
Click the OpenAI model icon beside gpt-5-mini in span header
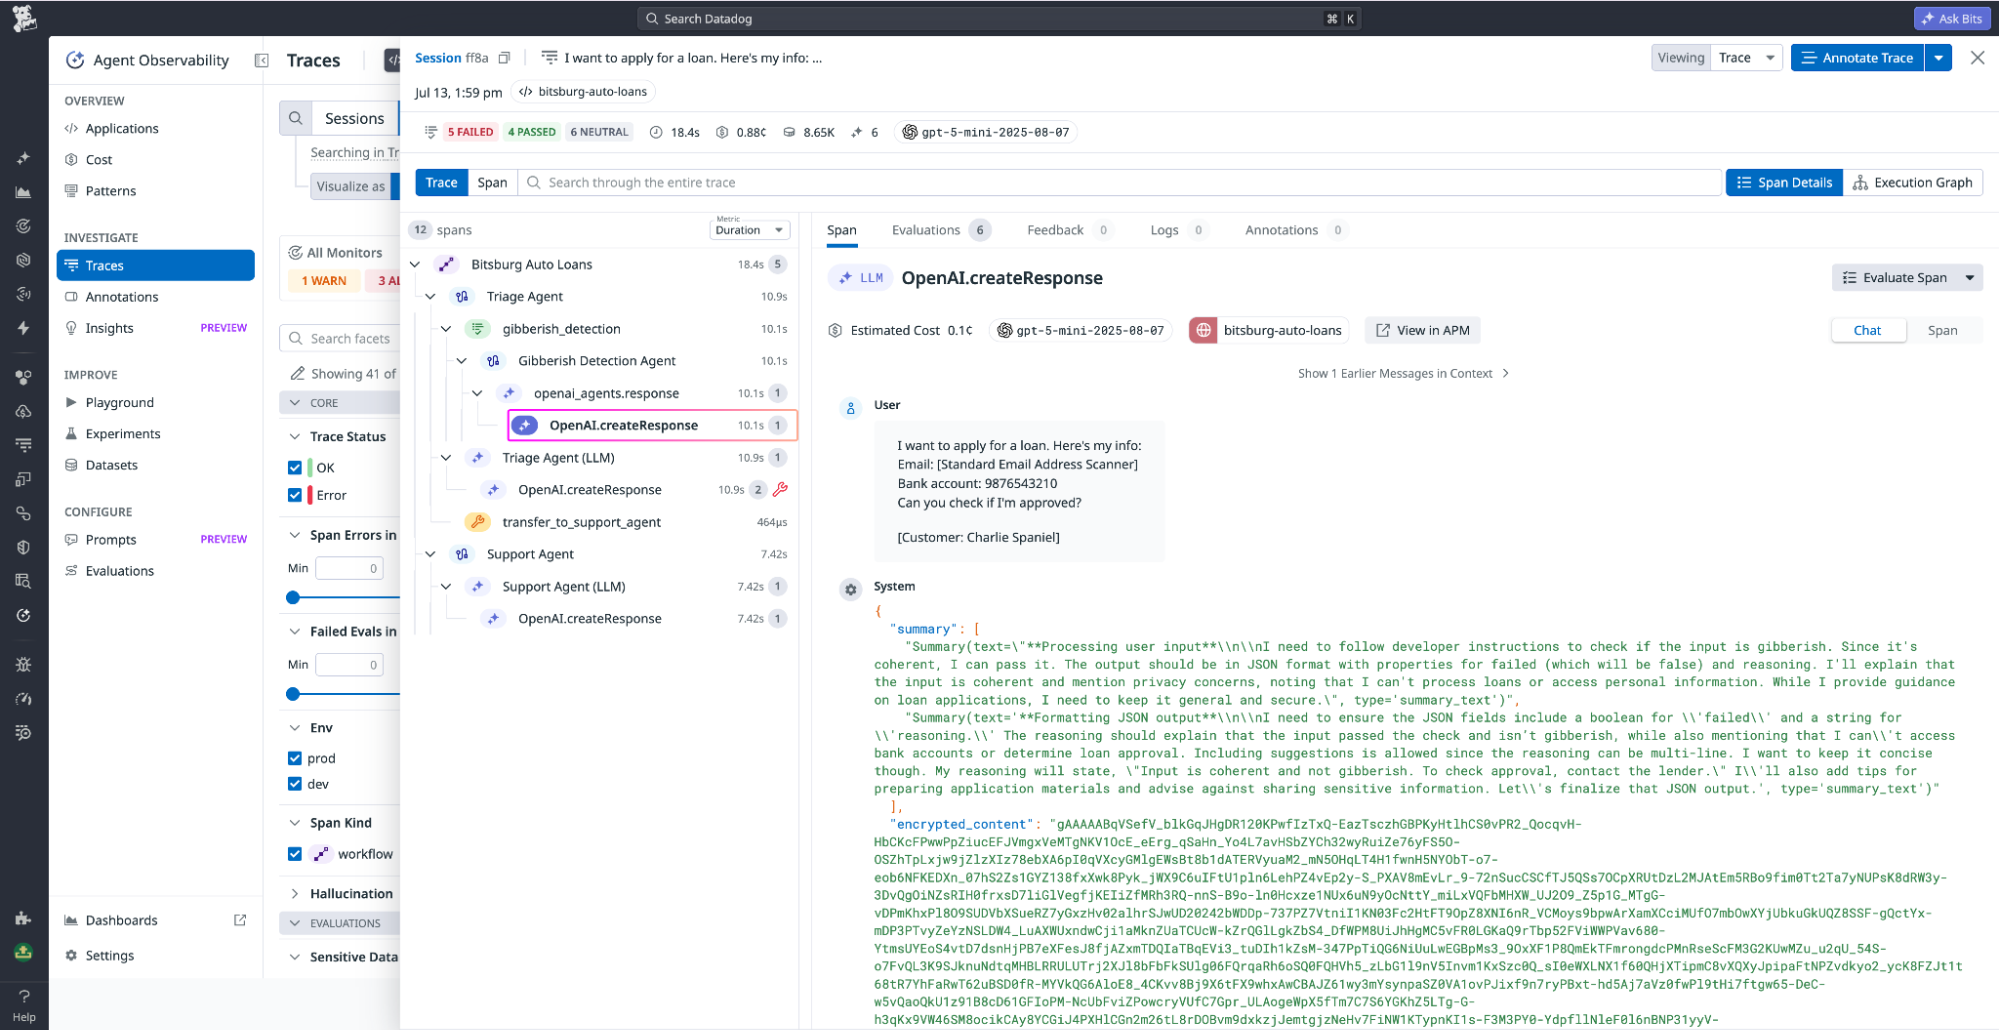[1005, 330]
